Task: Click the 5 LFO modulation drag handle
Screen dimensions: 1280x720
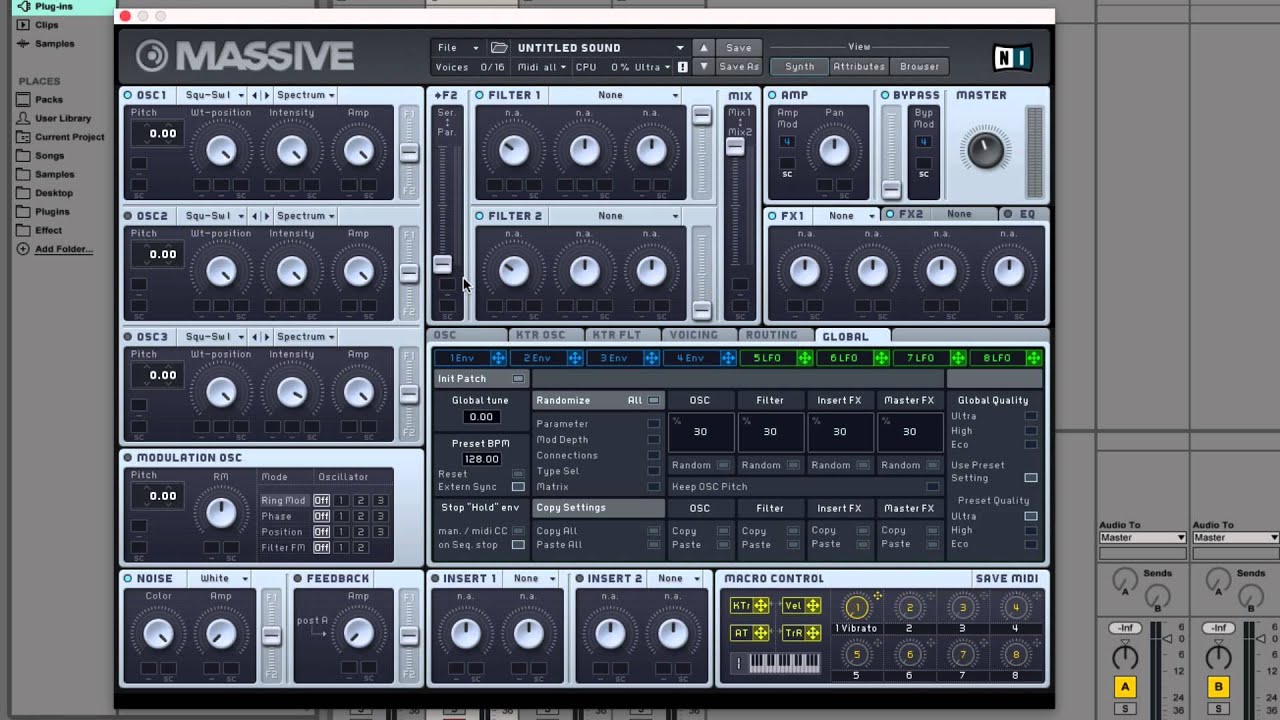Action: 805,358
